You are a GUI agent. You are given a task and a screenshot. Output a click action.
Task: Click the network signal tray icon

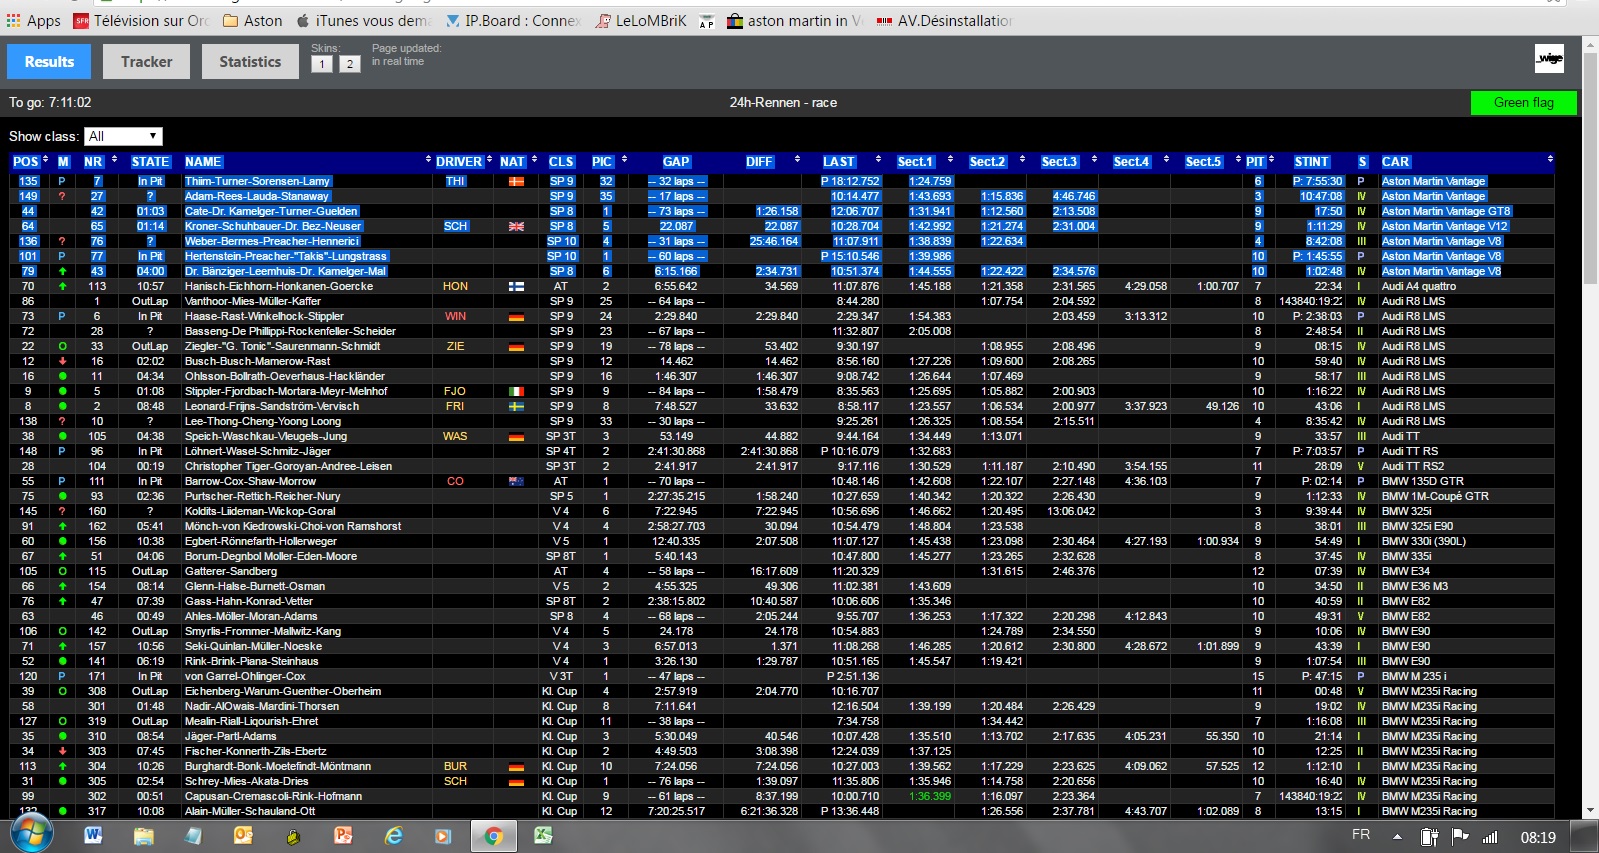pyautogui.click(x=1490, y=837)
